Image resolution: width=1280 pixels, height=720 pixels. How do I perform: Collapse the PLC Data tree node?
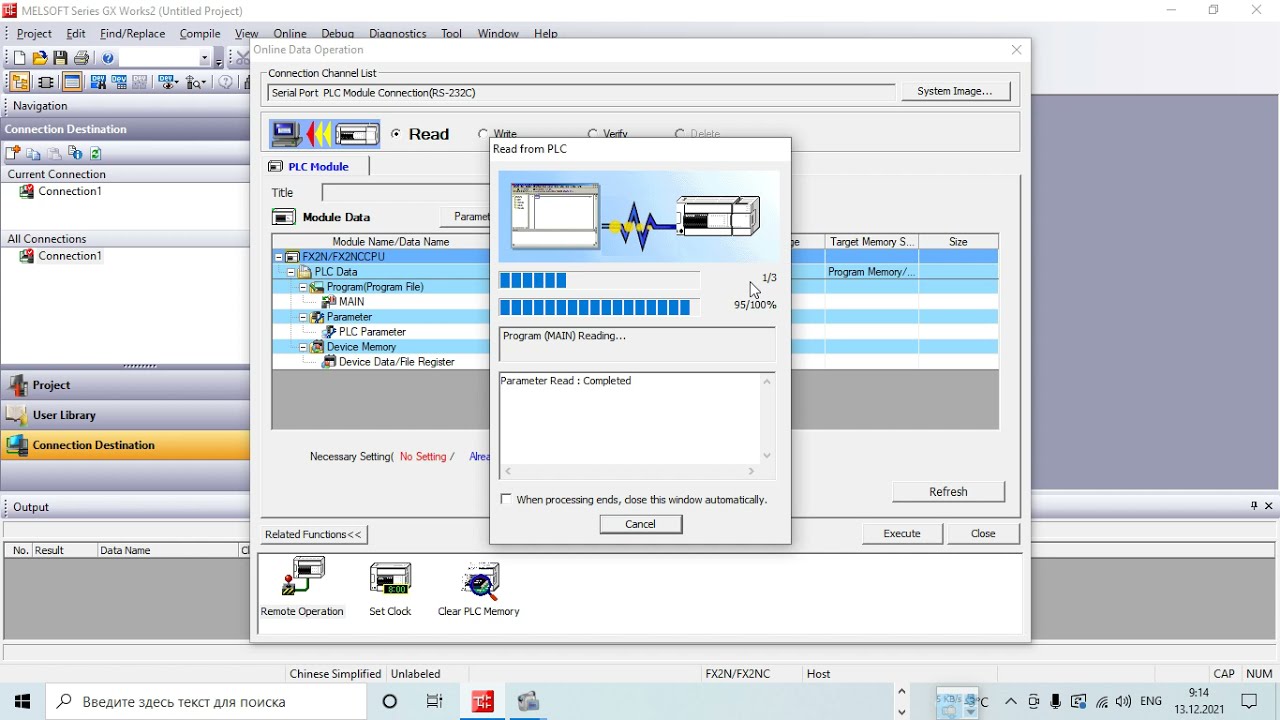click(x=291, y=272)
